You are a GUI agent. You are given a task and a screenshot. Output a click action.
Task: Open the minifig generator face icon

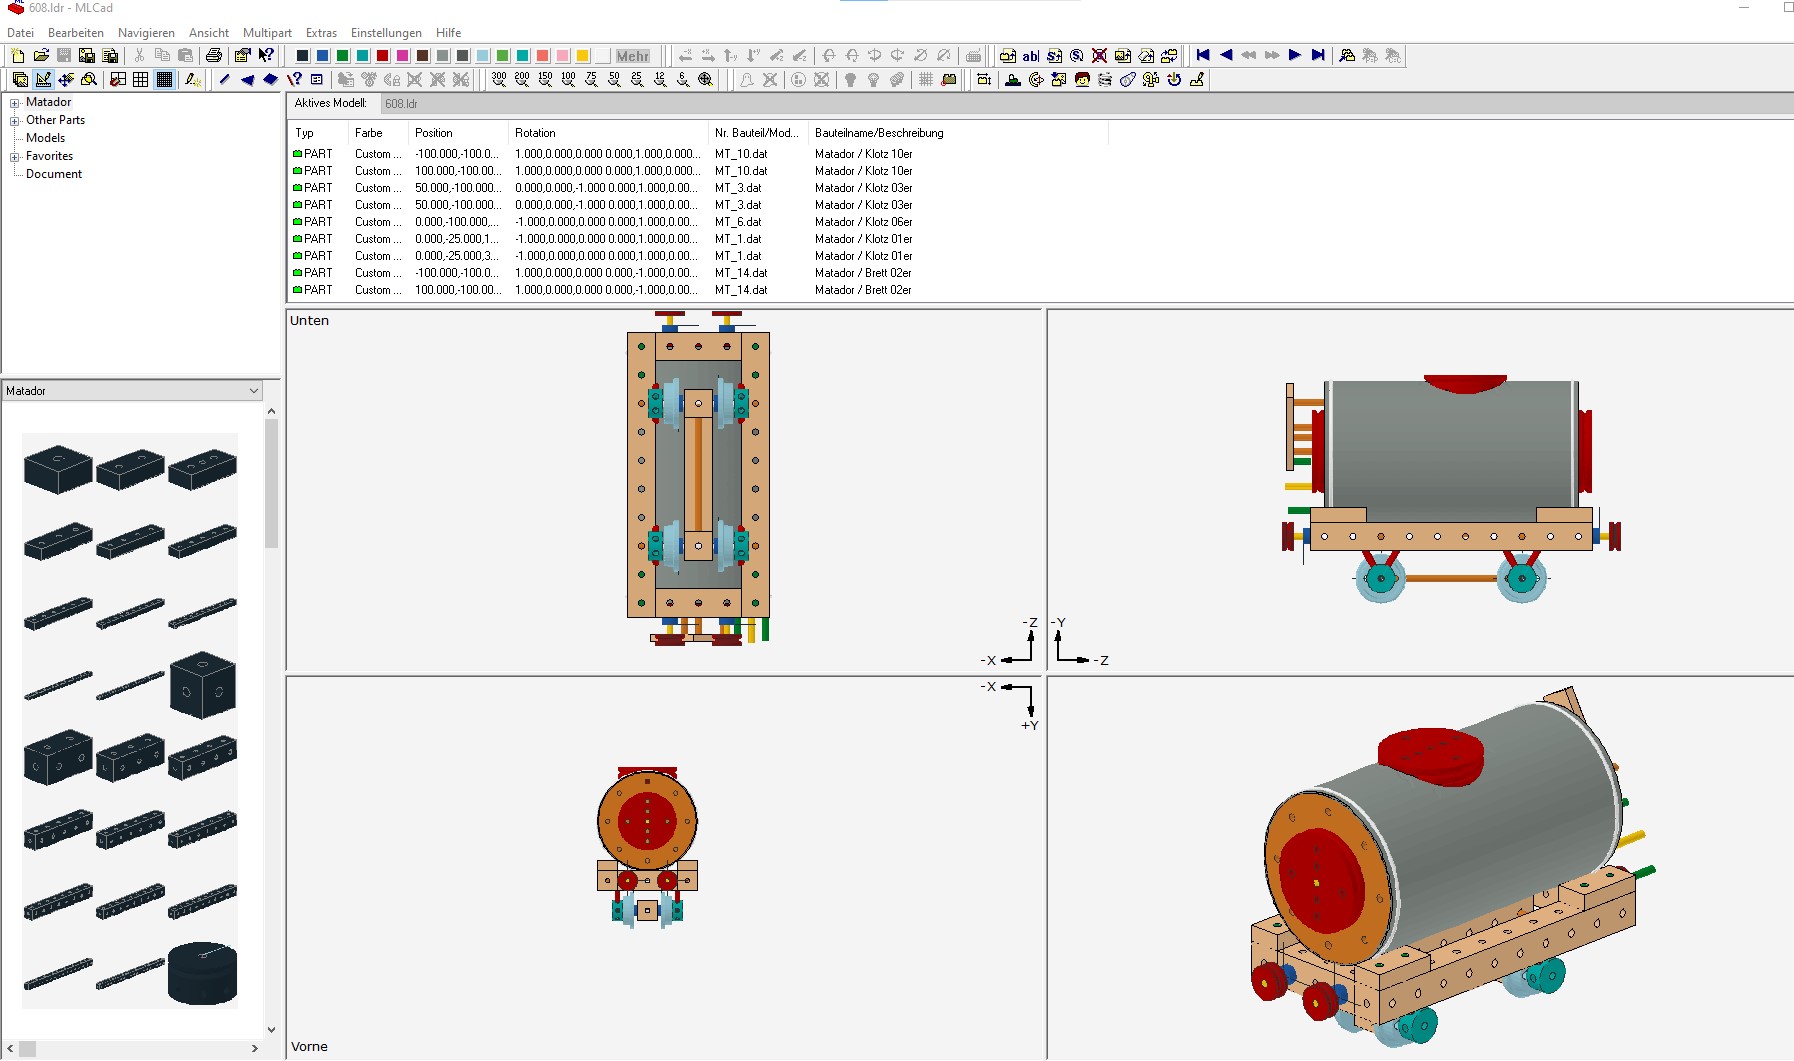click(x=1082, y=80)
